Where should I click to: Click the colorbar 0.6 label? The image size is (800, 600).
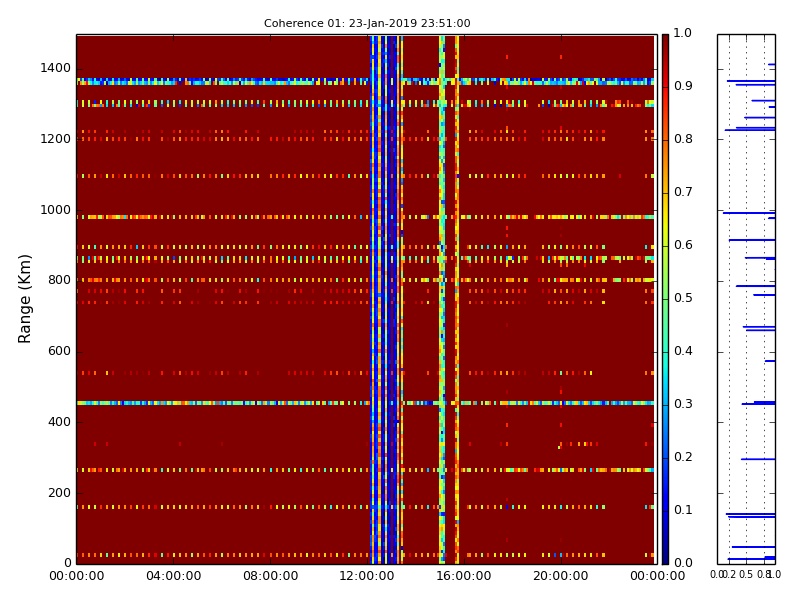click(683, 245)
